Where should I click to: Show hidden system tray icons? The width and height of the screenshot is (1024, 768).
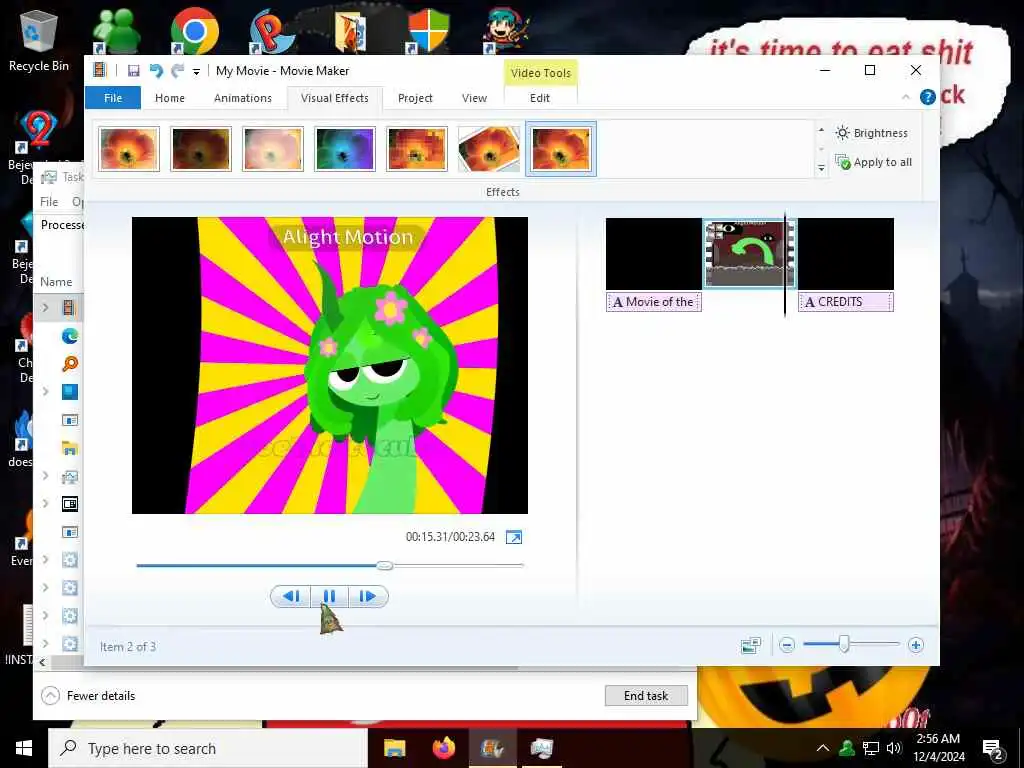[x=823, y=748]
